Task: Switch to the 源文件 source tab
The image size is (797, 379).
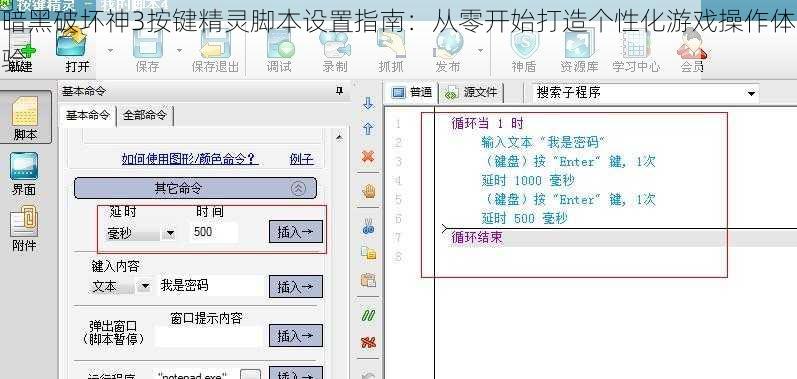Action: click(x=471, y=92)
